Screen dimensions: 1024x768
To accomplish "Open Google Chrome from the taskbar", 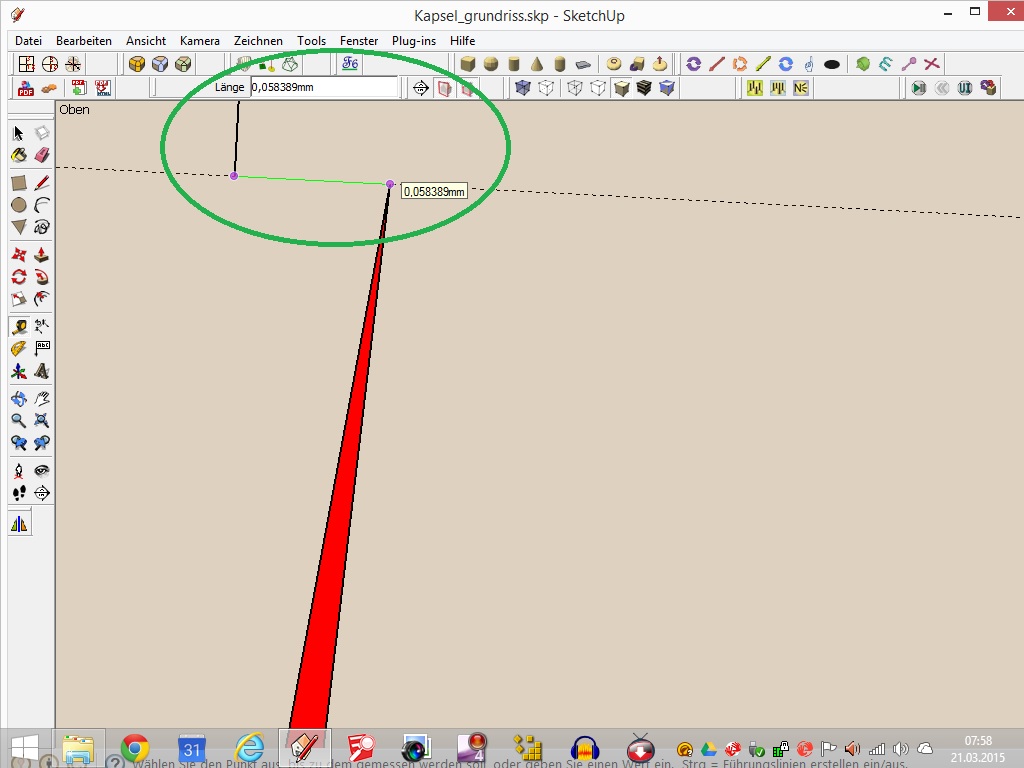I will pyautogui.click(x=135, y=748).
